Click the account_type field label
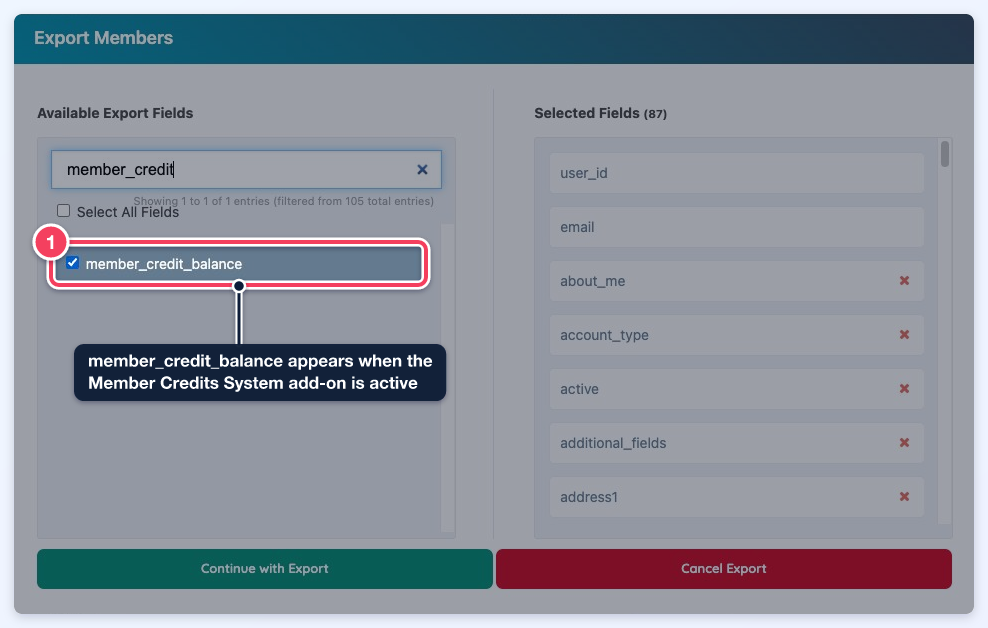Image resolution: width=988 pixels, height=628 pixels. [x=604, y=336]
